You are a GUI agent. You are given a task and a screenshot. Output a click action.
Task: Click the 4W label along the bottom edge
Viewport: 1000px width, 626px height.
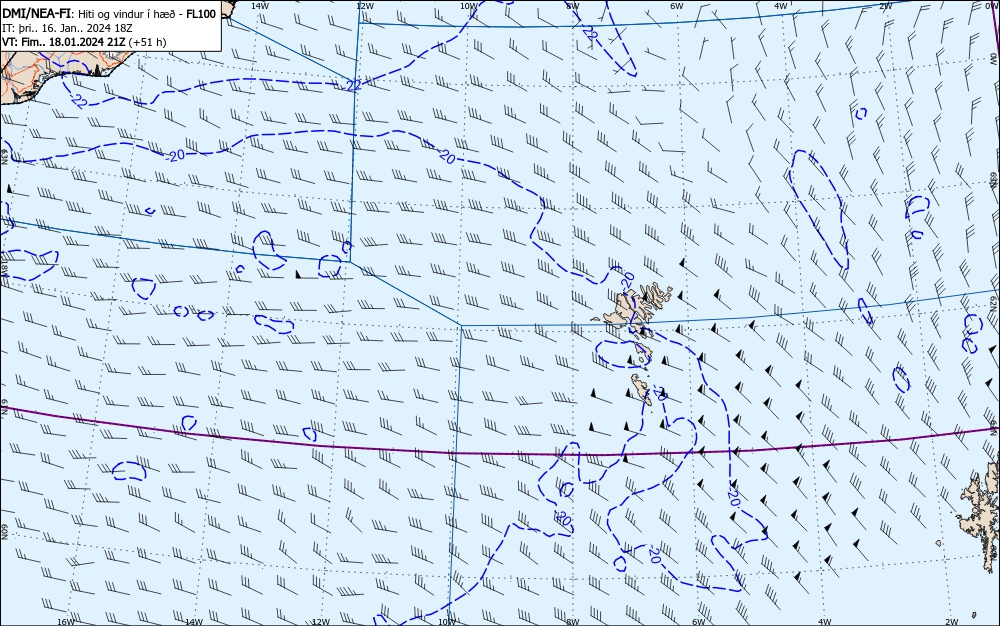tap(825, 622)
